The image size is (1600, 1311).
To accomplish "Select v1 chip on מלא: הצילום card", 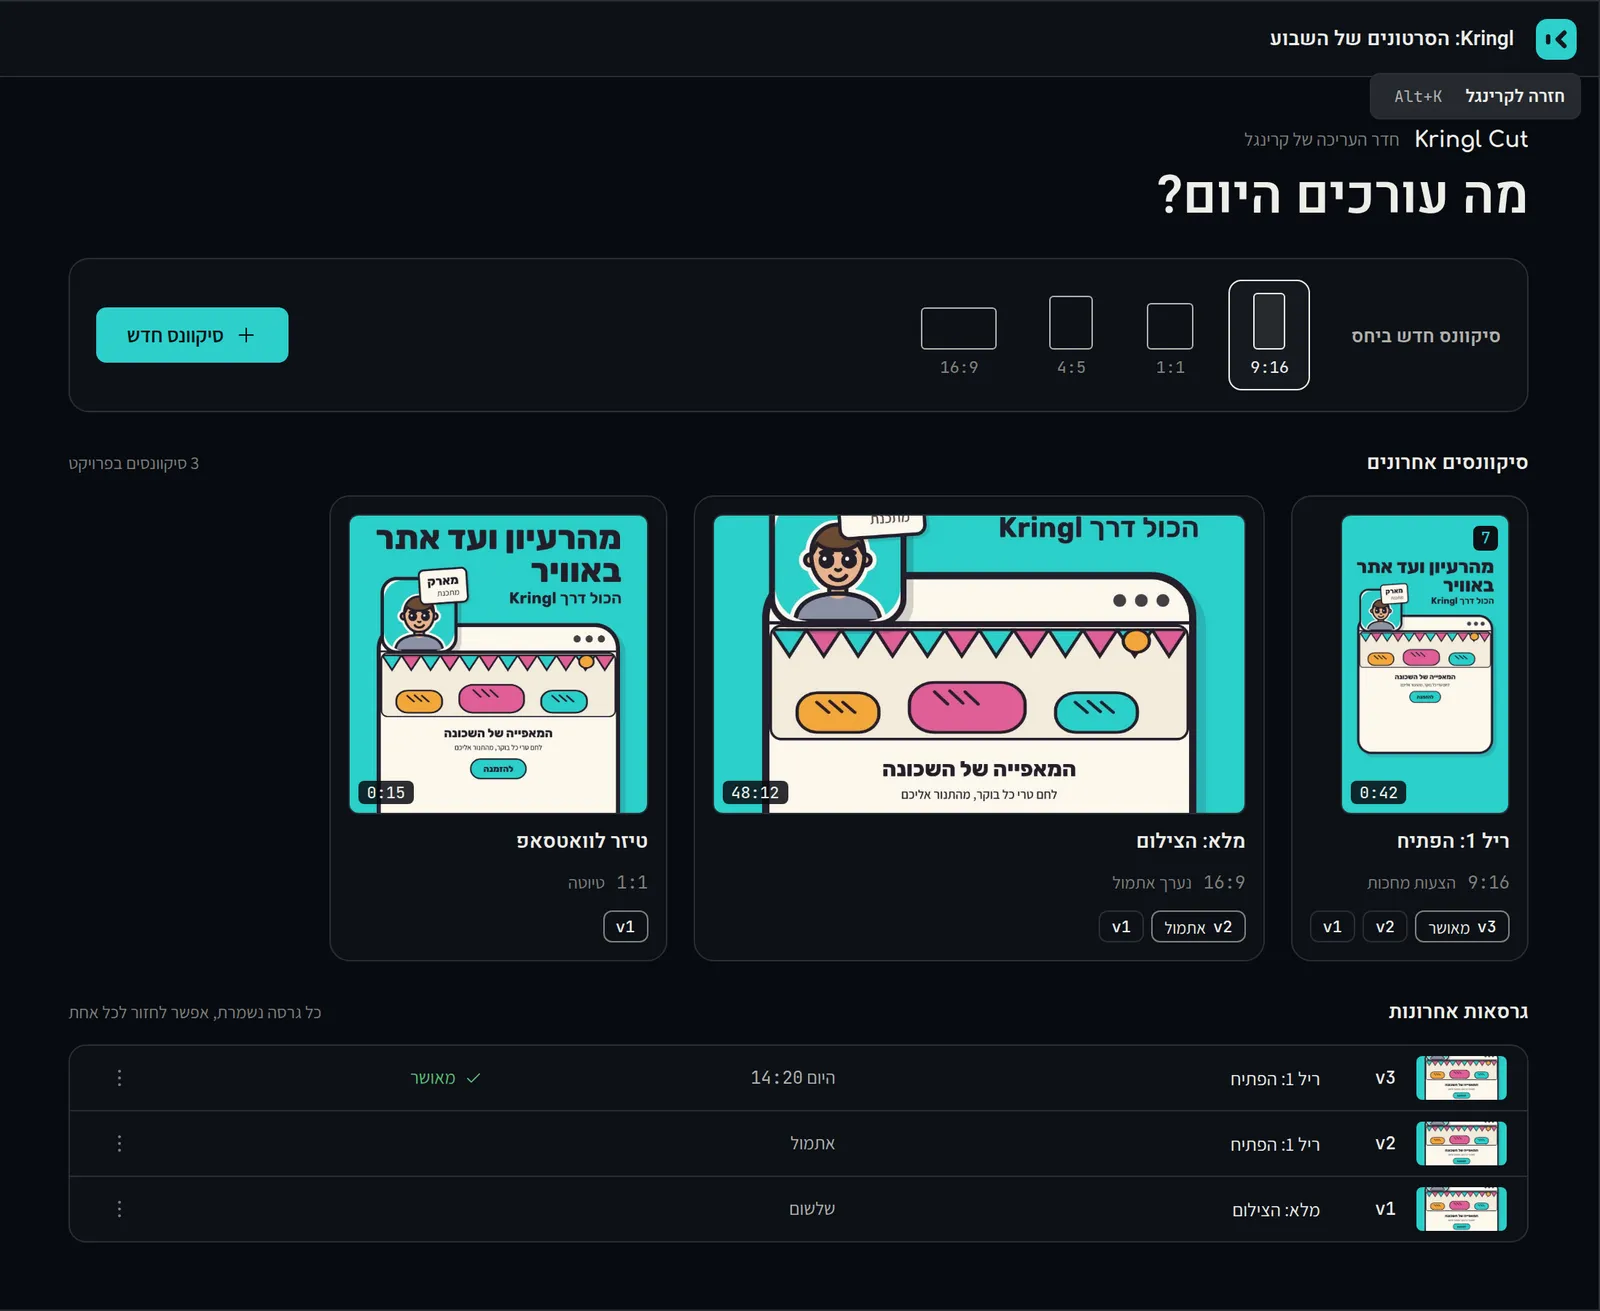I will [1121, 927].
